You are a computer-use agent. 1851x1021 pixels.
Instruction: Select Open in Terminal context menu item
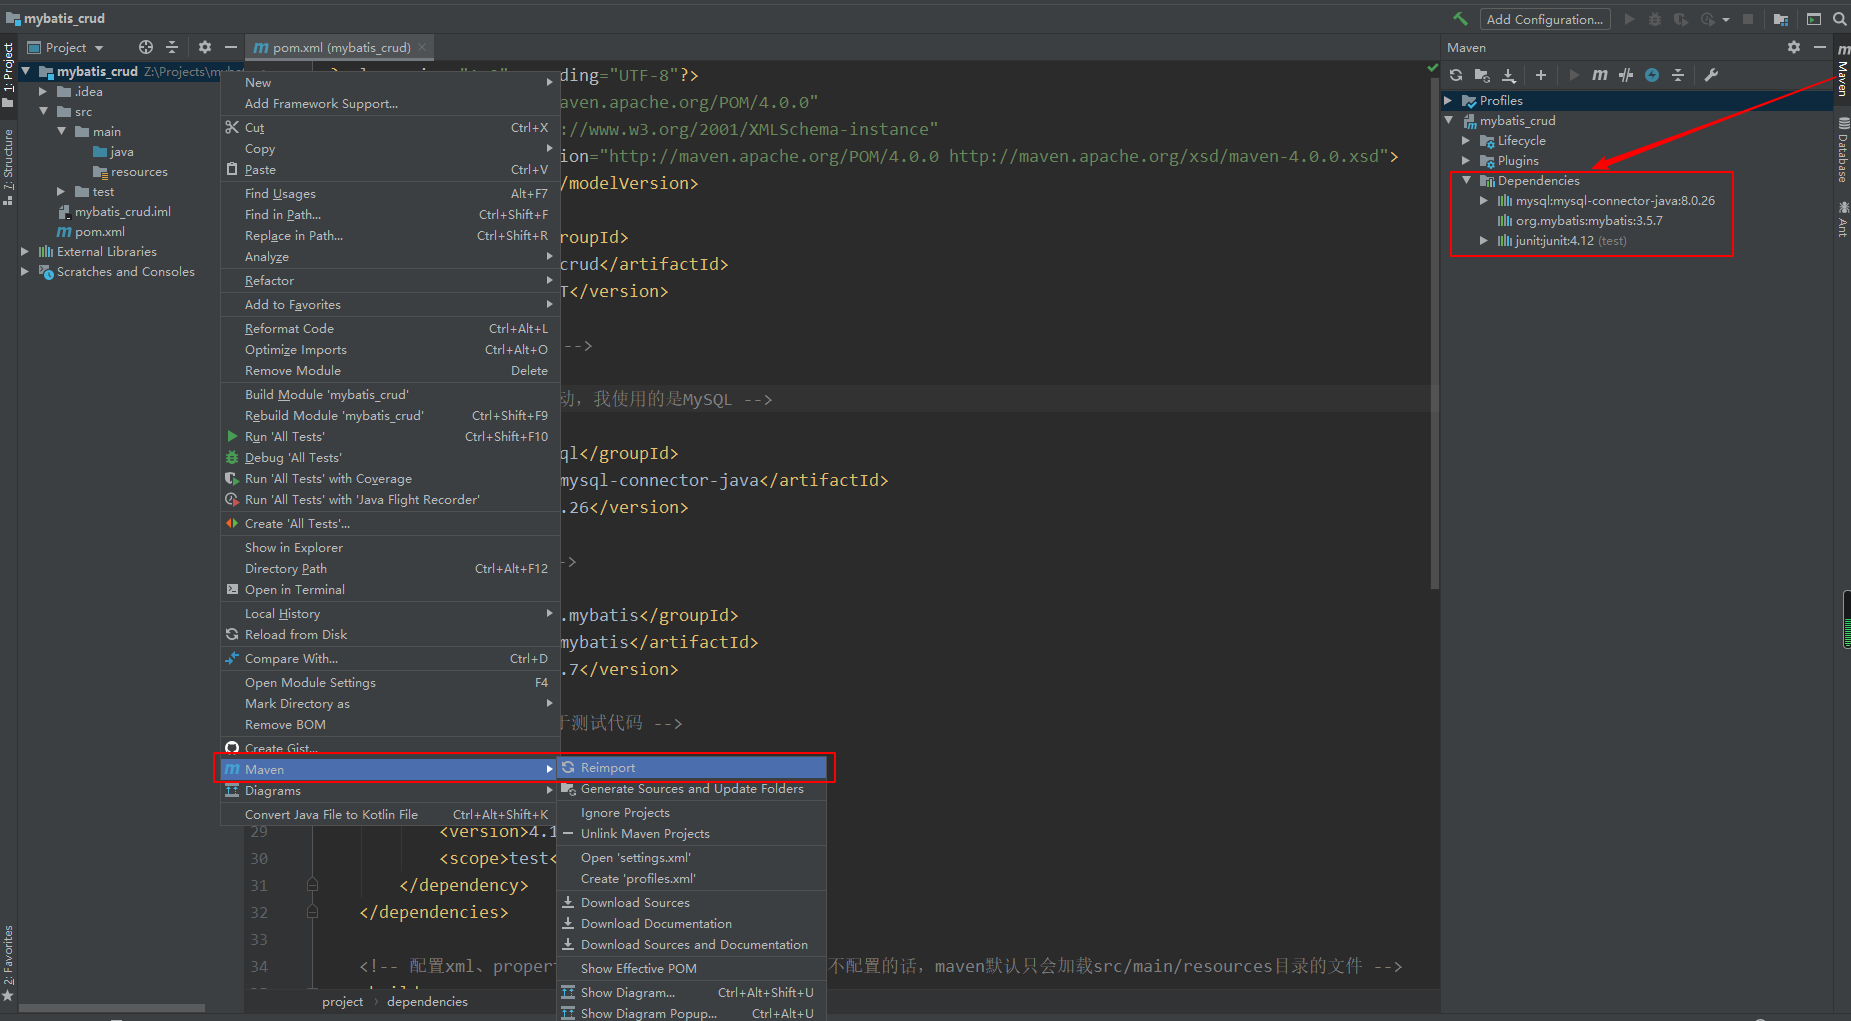(x=389, y=589)
